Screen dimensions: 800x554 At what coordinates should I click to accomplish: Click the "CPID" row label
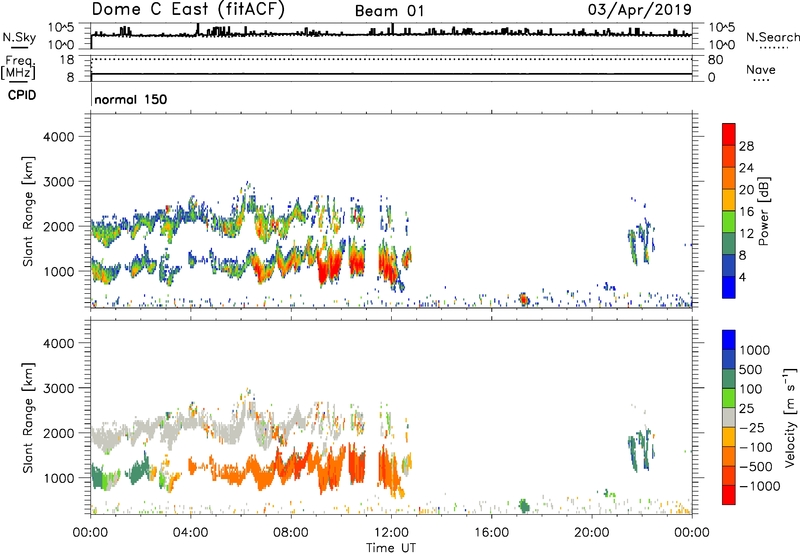22,95
